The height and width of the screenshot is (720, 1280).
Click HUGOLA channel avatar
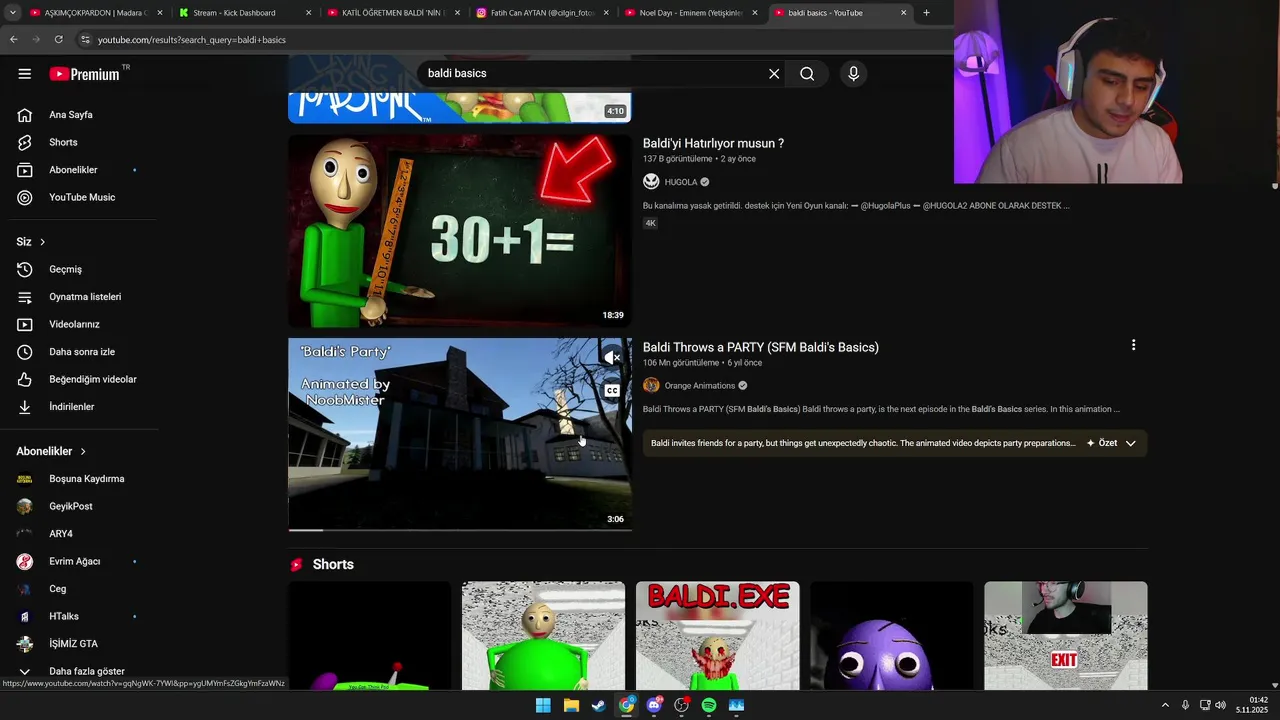click(x=651, y=182)
